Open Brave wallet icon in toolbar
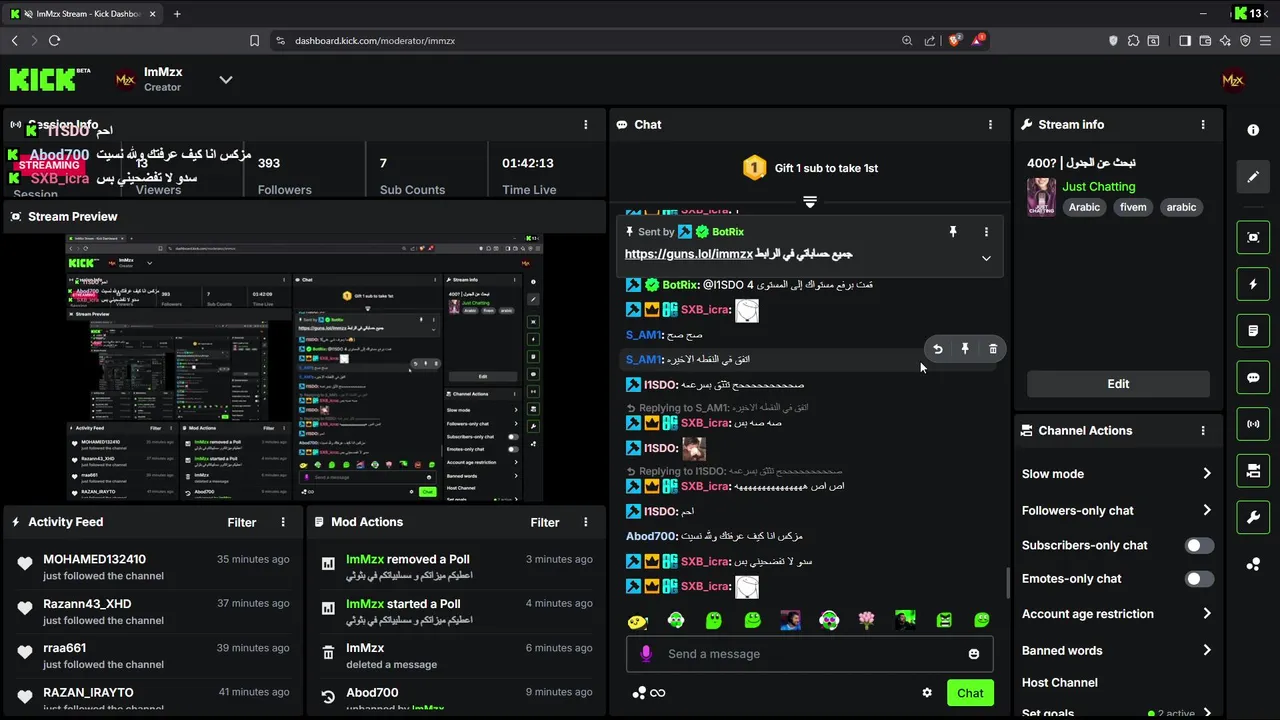Screen dimensions: 1280x720 click(1205, 41)
